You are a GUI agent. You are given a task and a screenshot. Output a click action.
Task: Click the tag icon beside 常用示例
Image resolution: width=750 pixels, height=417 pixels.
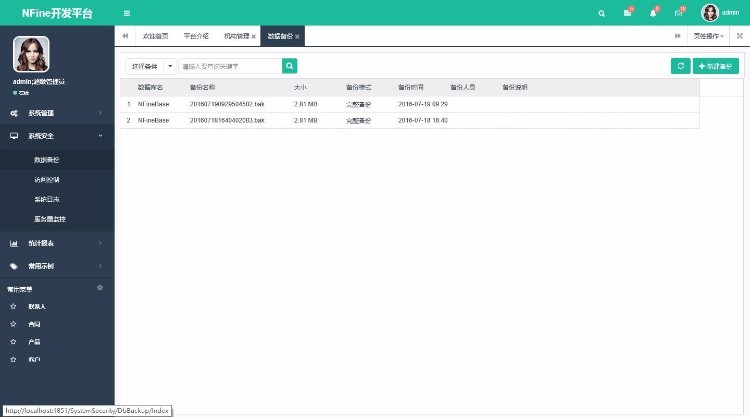pos(14,266)
